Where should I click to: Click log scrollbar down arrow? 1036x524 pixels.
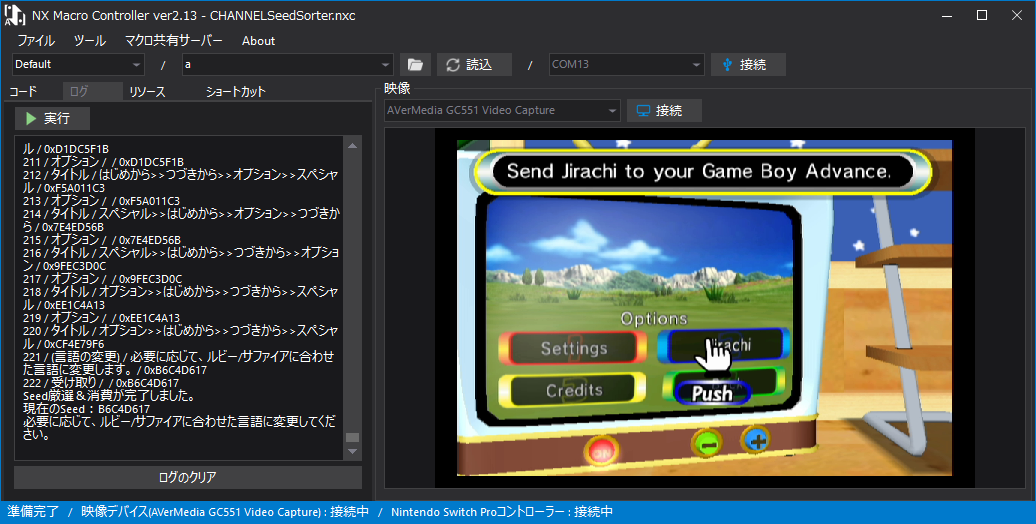[x=353, y=451]
